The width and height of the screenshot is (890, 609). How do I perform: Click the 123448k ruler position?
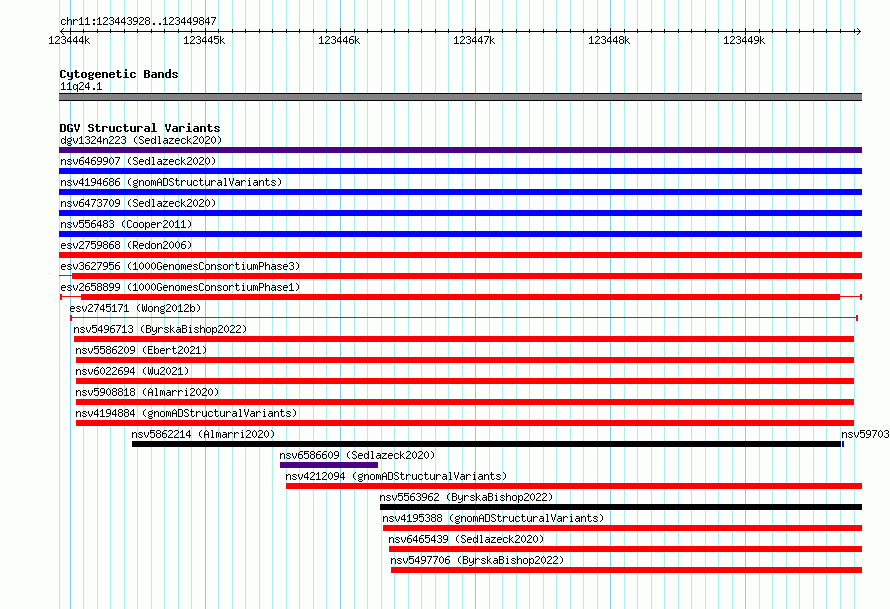[609, 40]
